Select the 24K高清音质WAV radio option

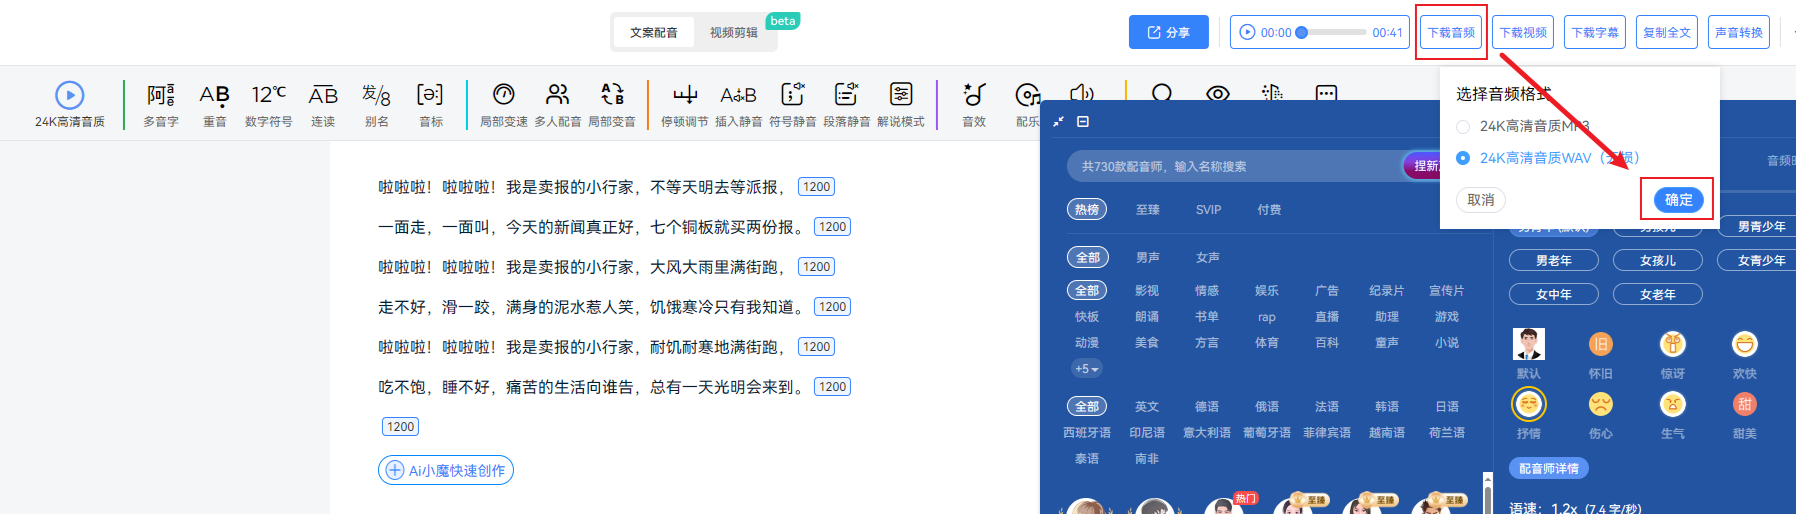1463,158
